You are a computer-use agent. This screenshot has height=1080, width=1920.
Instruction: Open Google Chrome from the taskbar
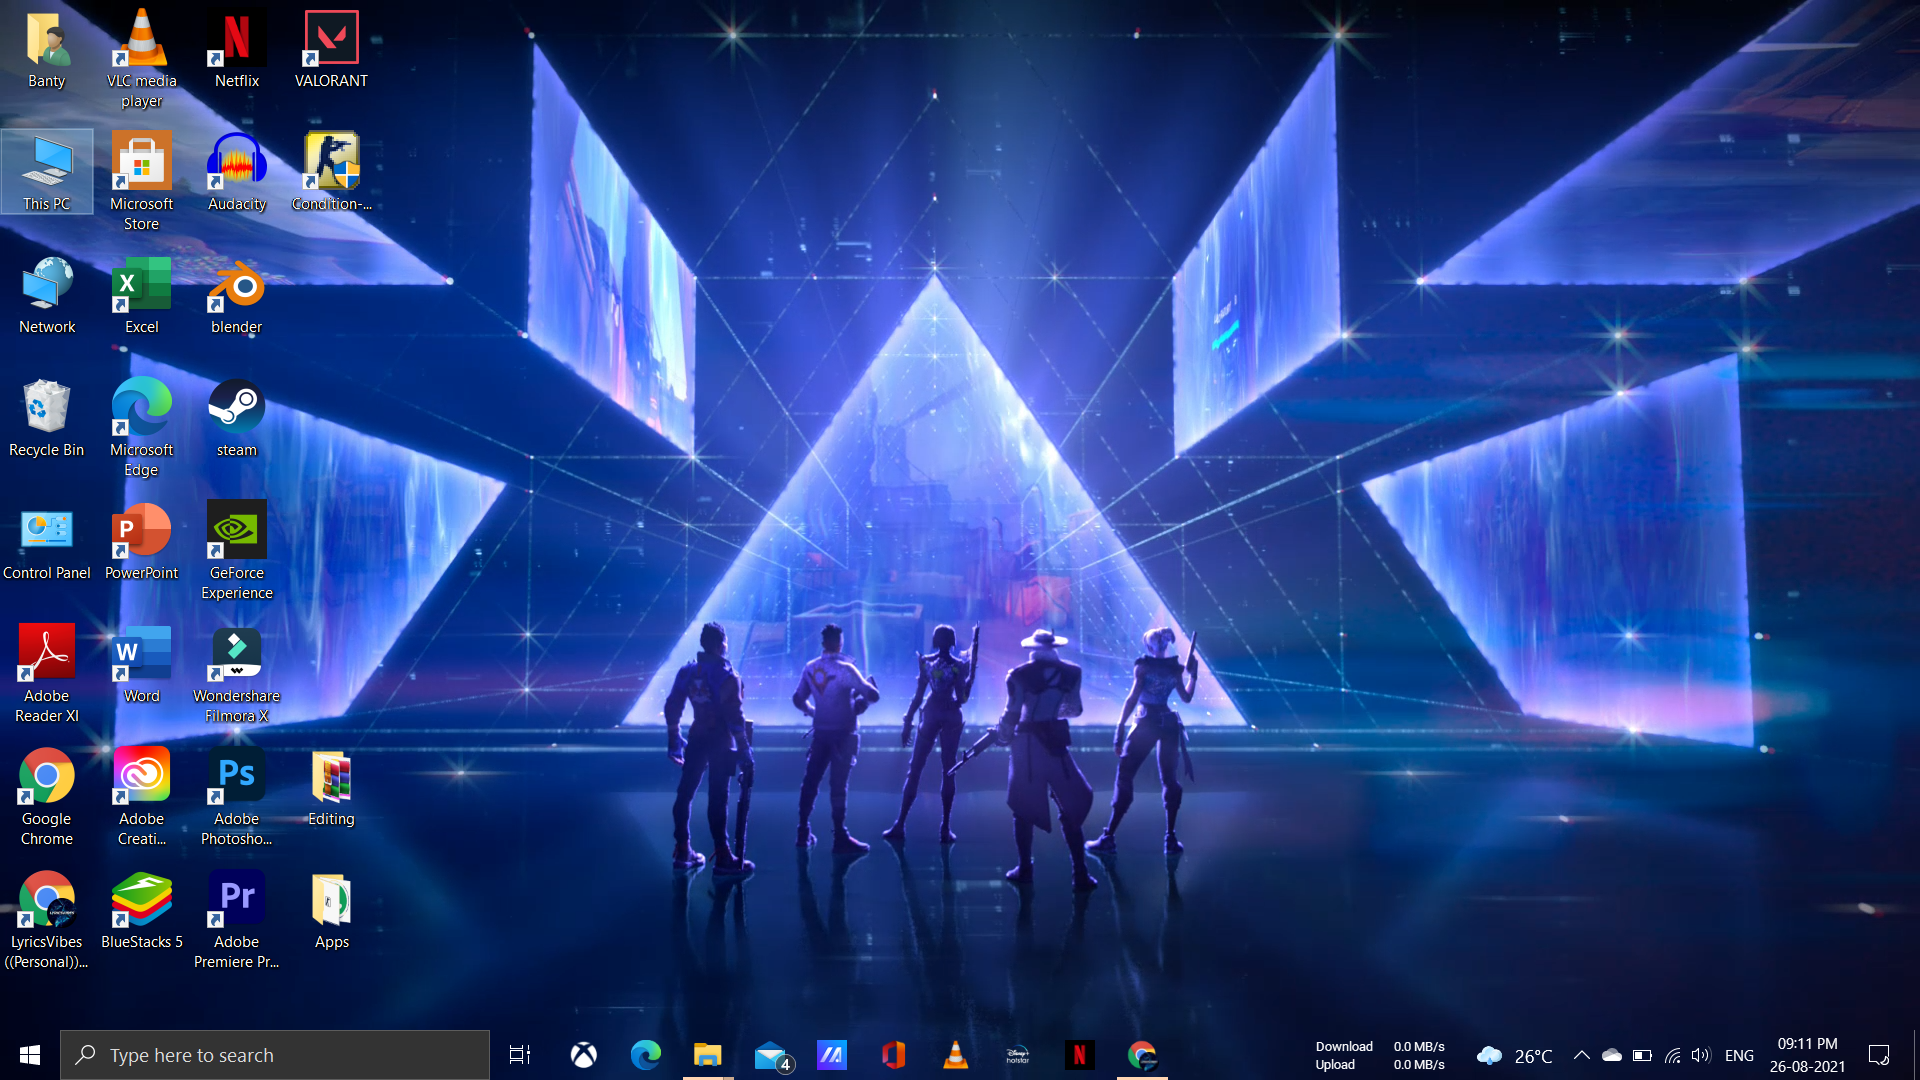[x=1142, y=1055]
